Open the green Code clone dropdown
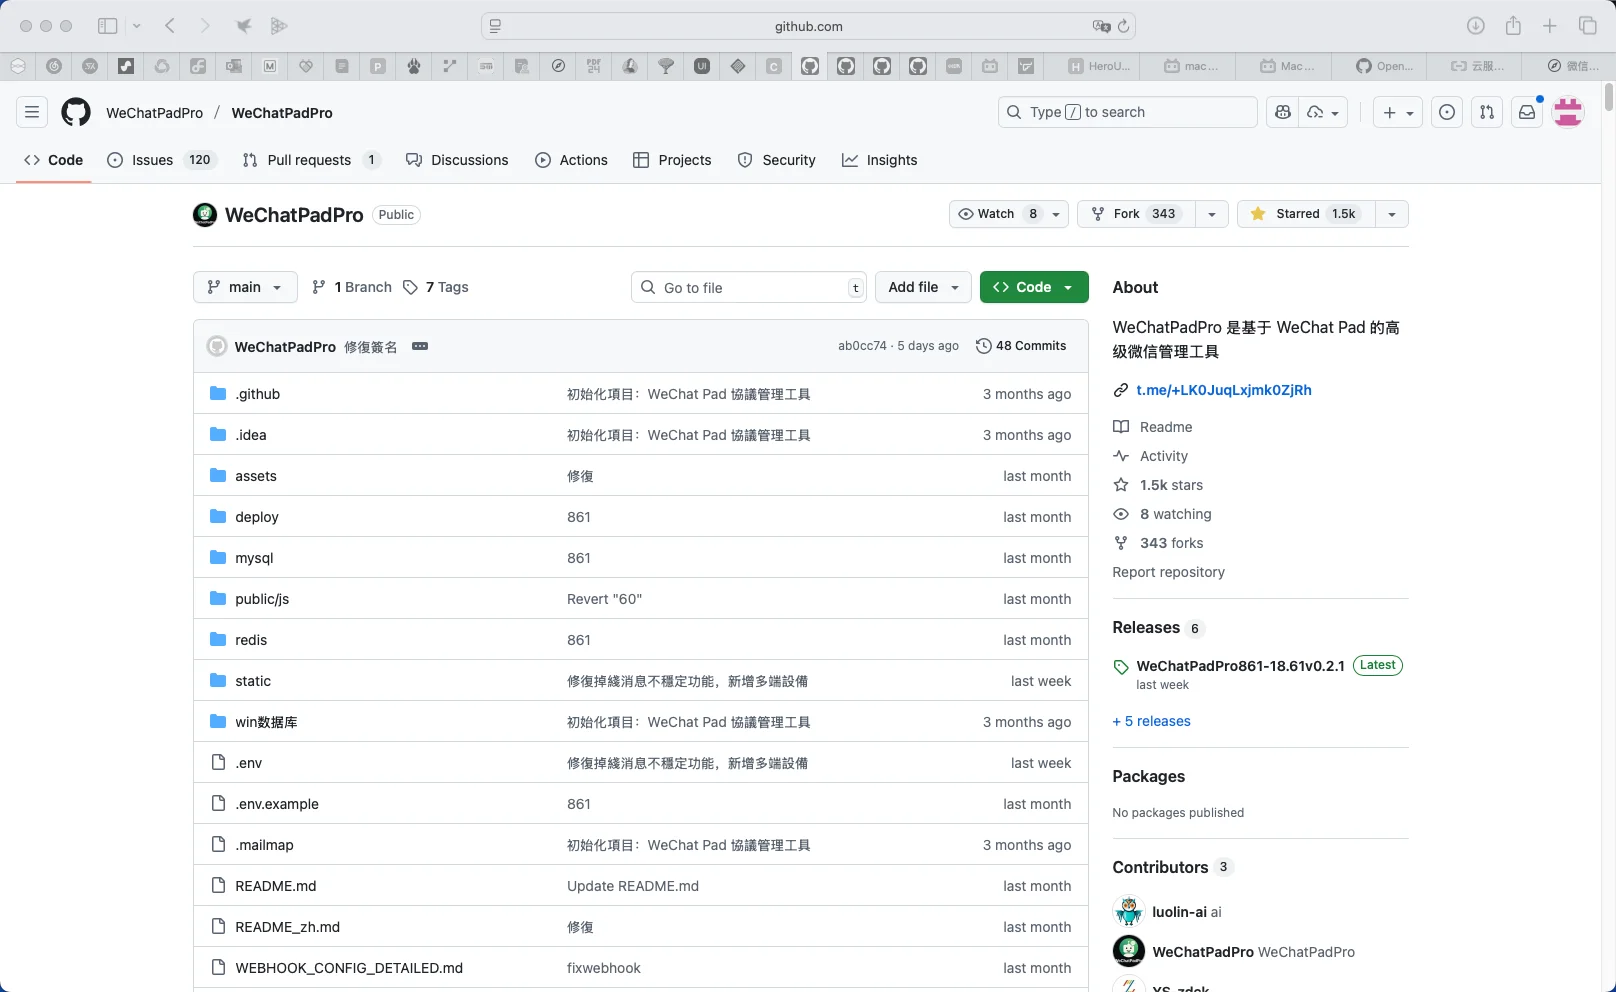 (x=1034, y=287)
